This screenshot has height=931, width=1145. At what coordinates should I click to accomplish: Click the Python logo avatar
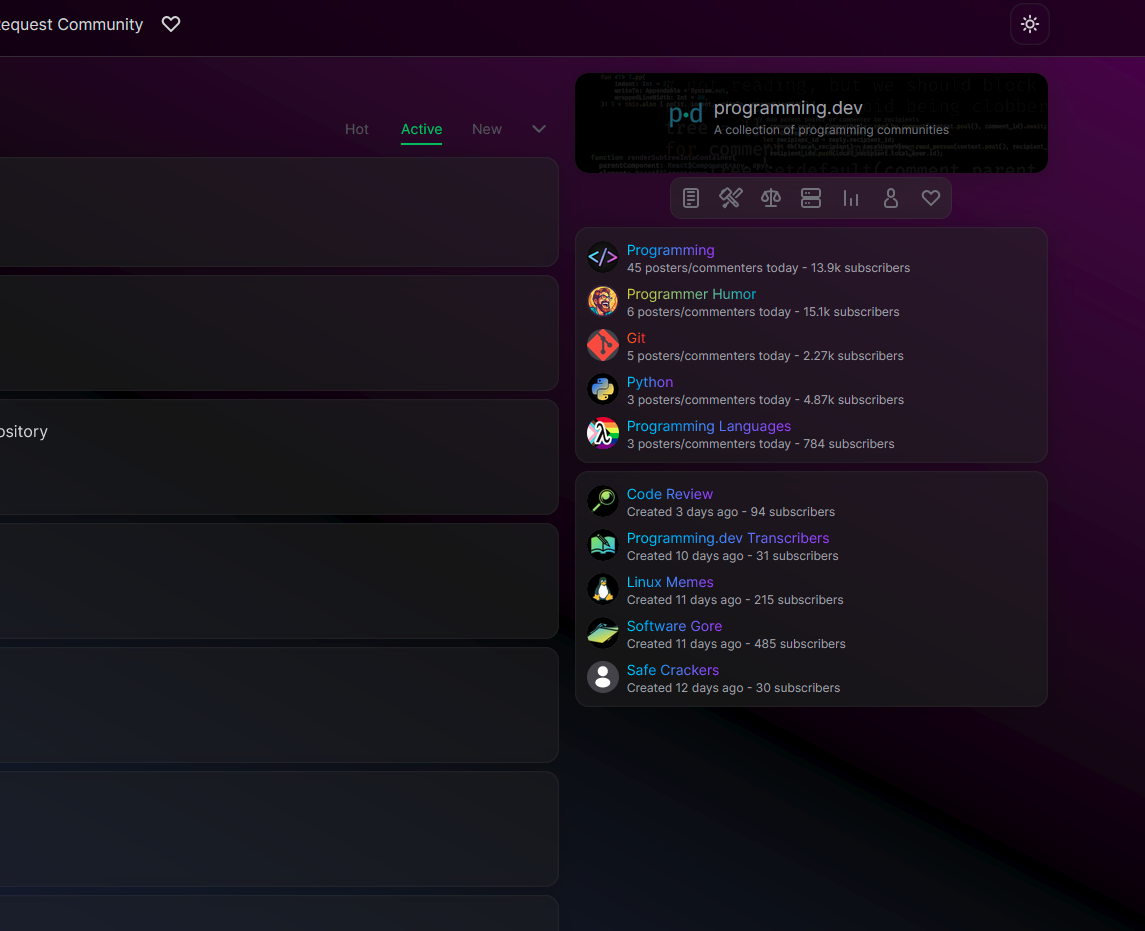[602, 389]
